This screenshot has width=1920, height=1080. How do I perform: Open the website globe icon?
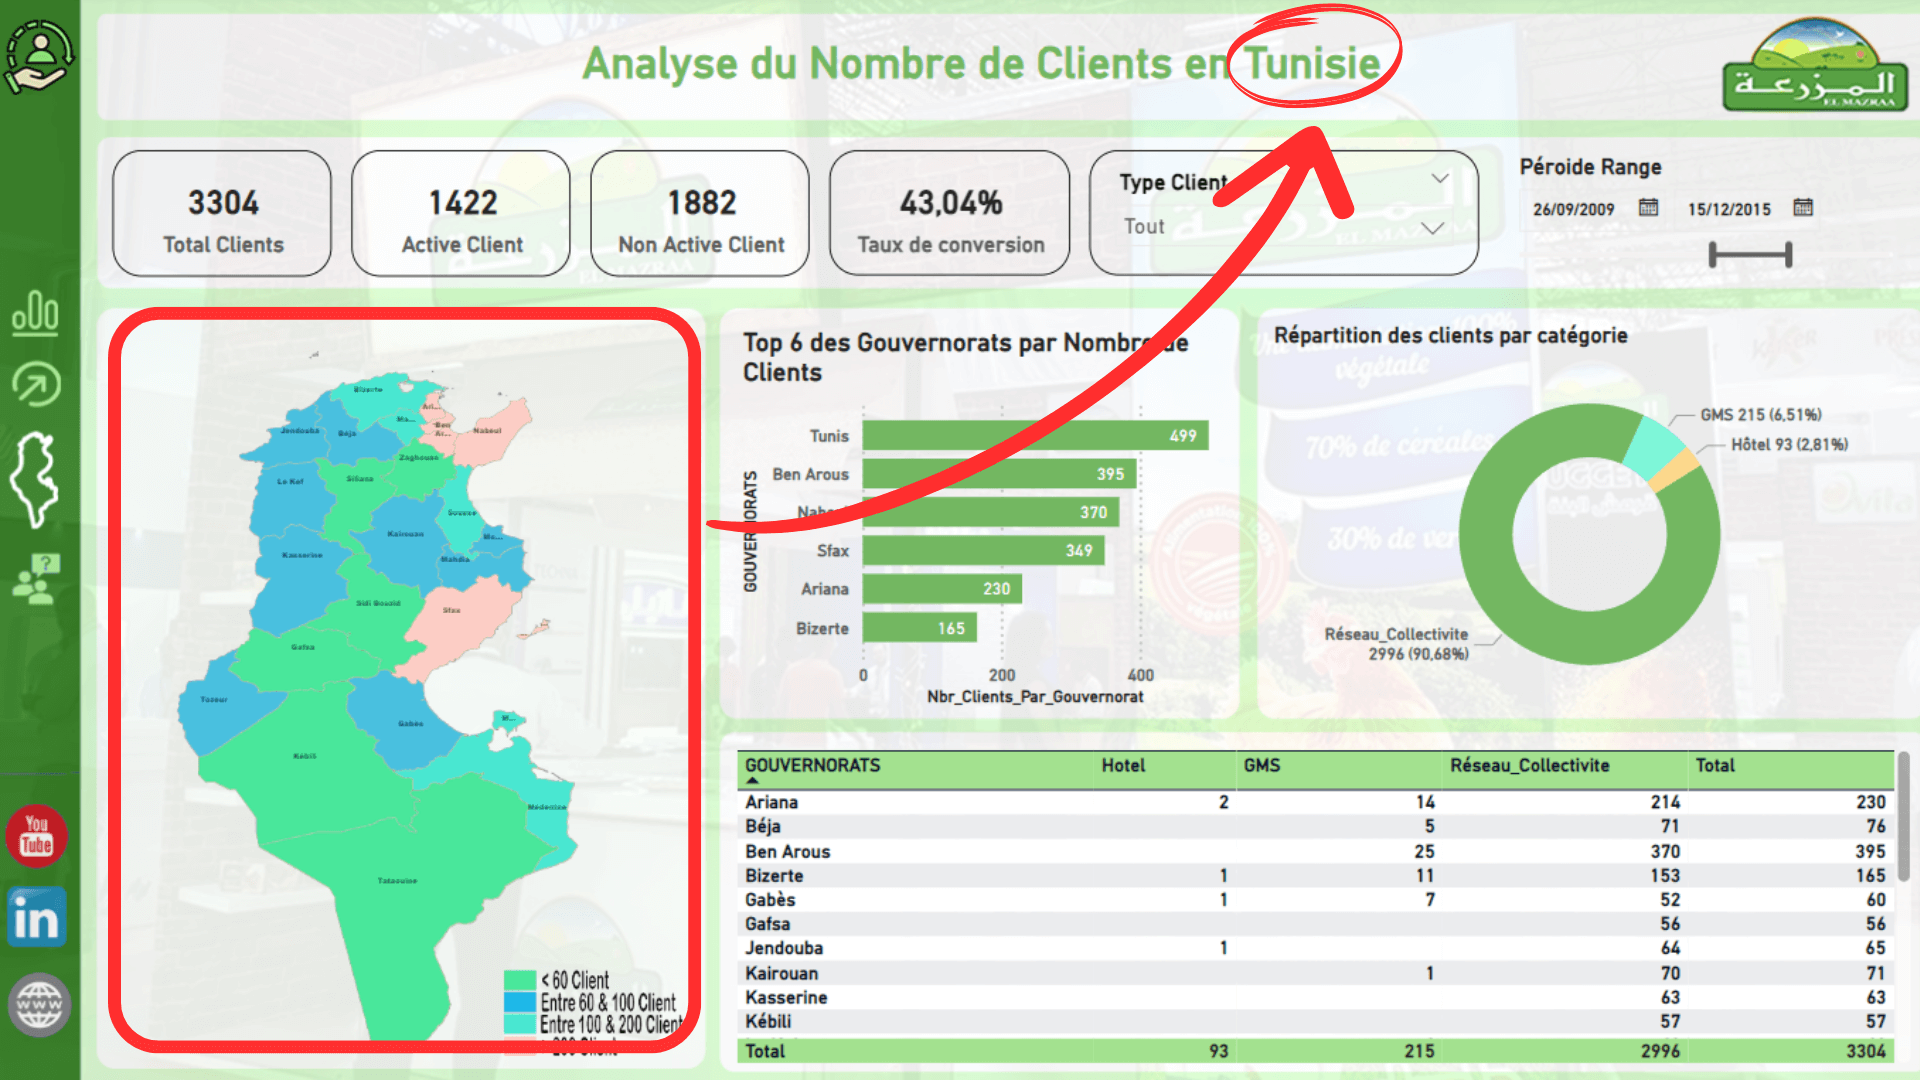[x=39, y=1004]
